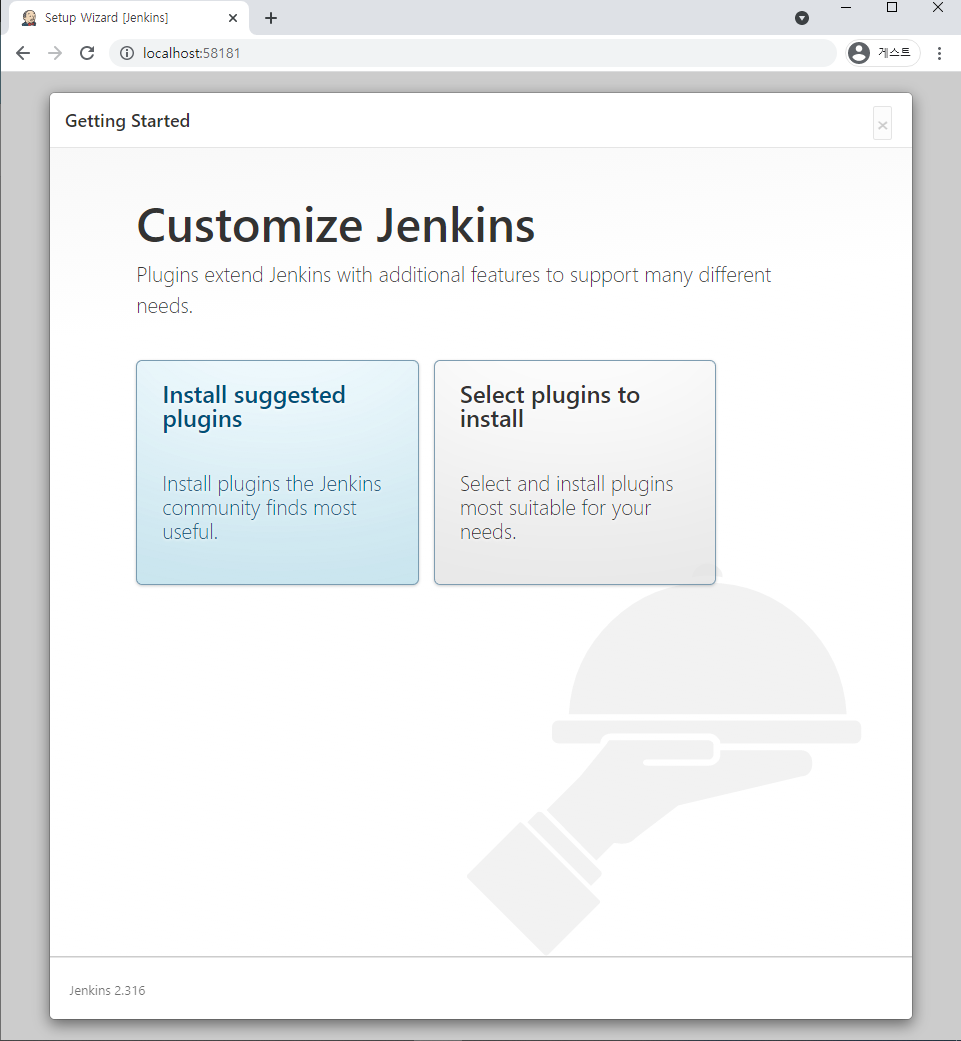This screenshot has height=1041, width=961.
Task: Reload the Jenkins setup page
Action: [x=87, y=53]
